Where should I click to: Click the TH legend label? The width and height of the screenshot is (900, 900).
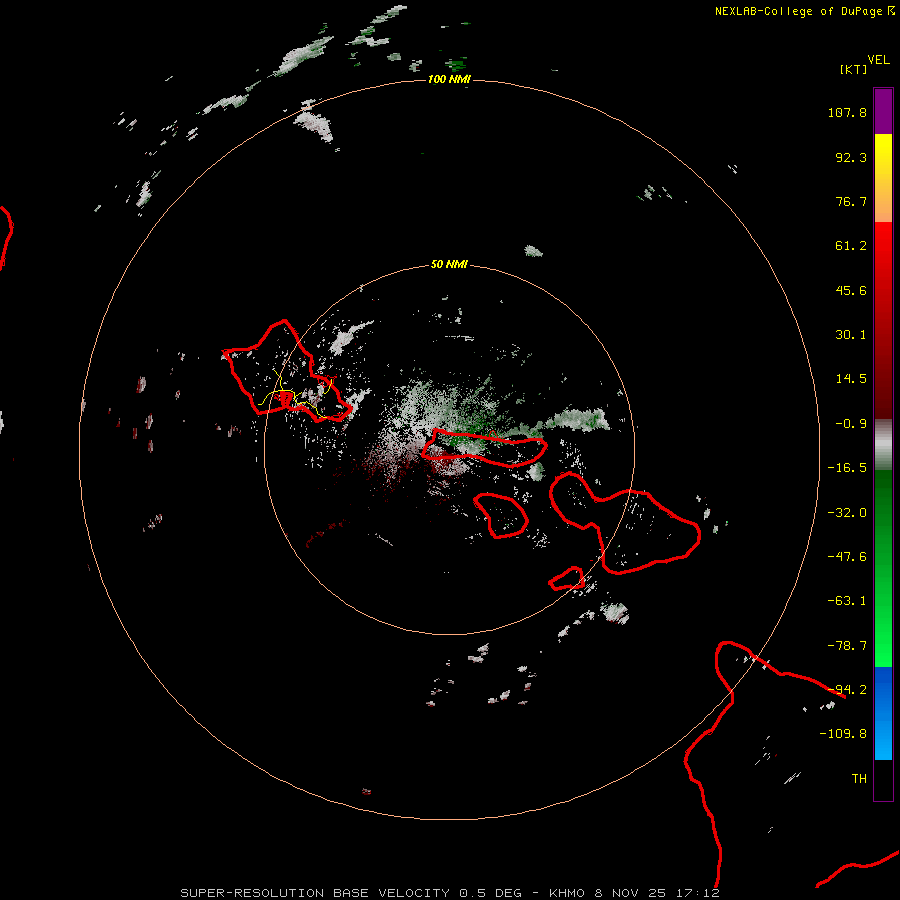coord(859,778)
